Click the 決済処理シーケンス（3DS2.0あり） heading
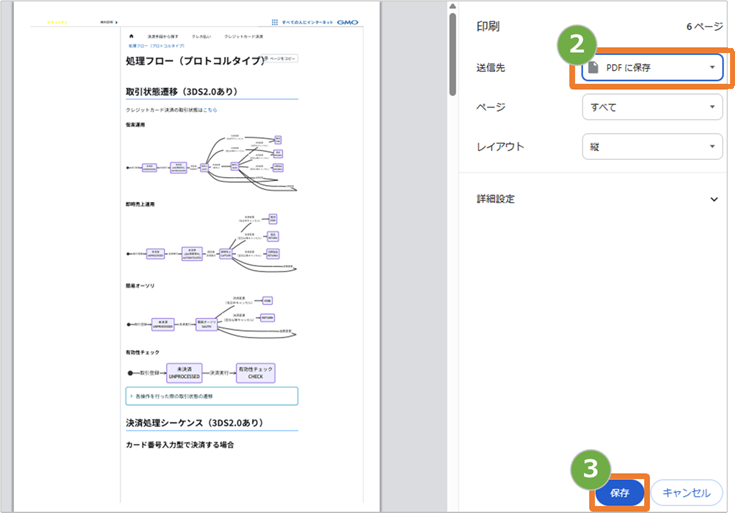Image resolution: width=735 pixels, height=513 pixels. click(195, 422)
